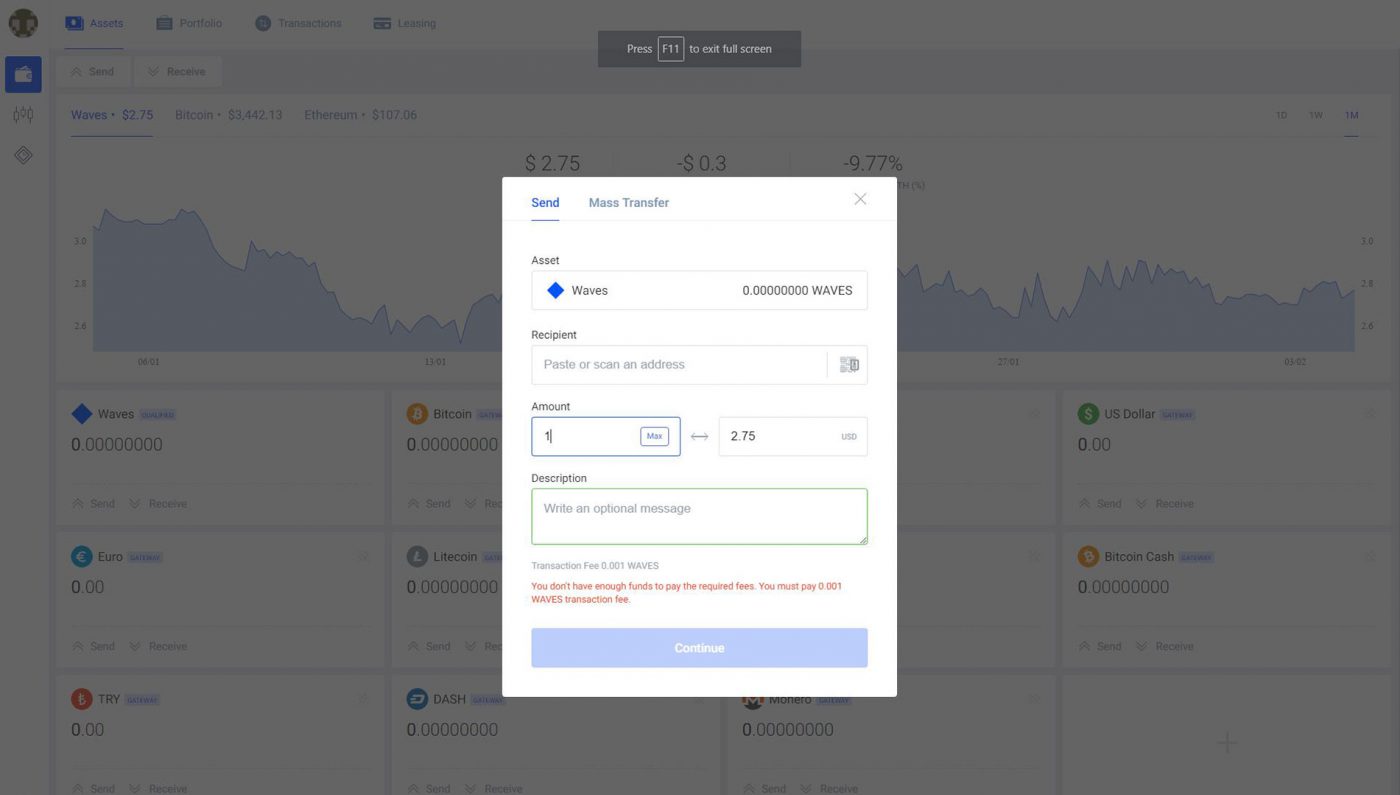
Task: Open the Transactions tab
Action: click(298, 23)
